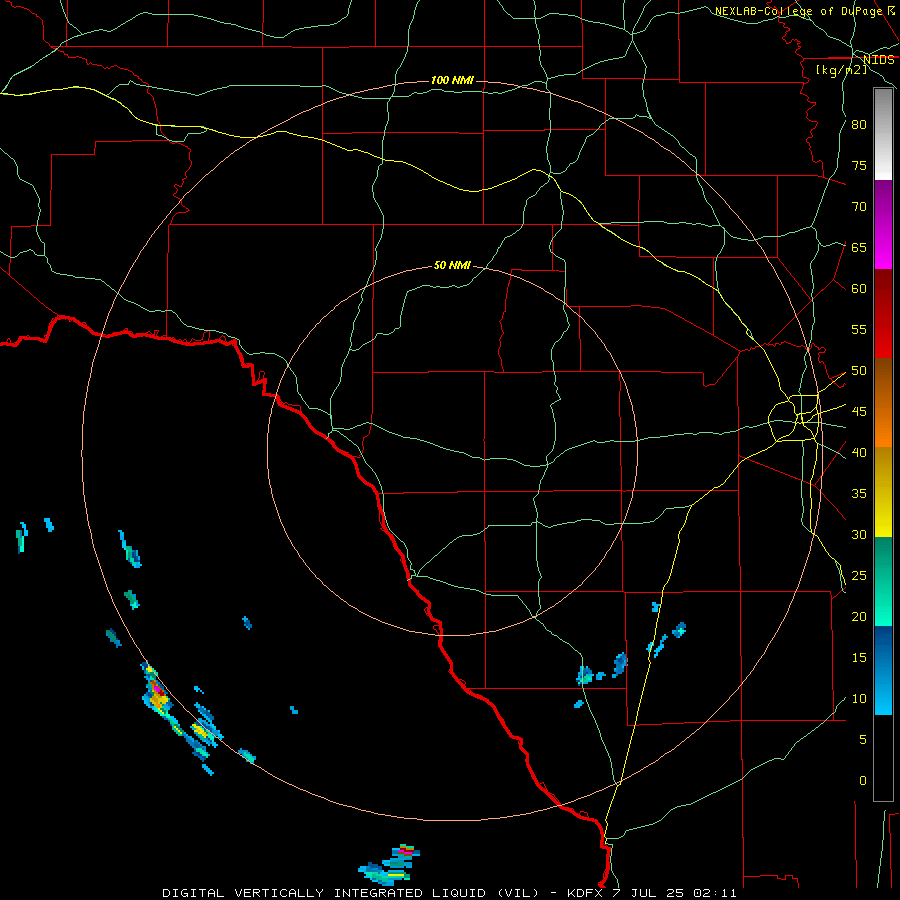Image resolution: width=900 pixels, height=900 pixels.
Task: Click the scale value 35
Action: coord(859,494)
